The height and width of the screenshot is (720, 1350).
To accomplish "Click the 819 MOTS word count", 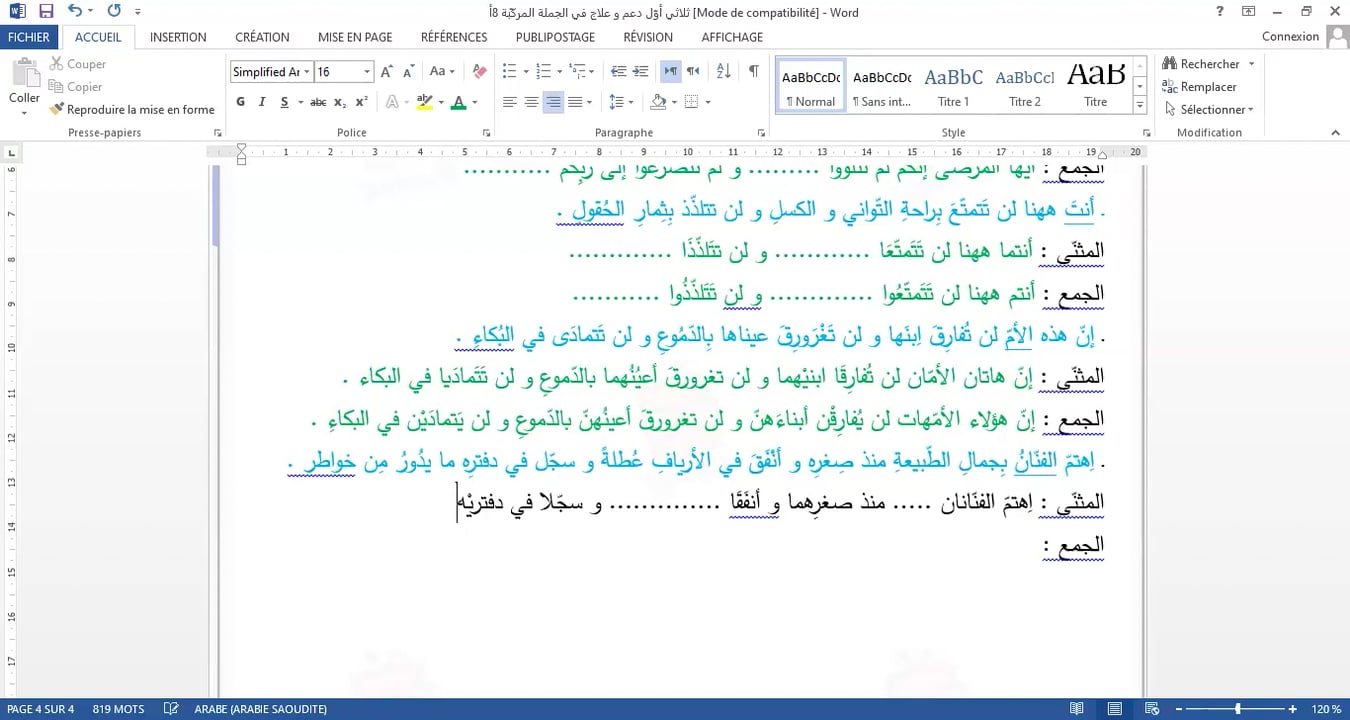I will tap(118, 709).
